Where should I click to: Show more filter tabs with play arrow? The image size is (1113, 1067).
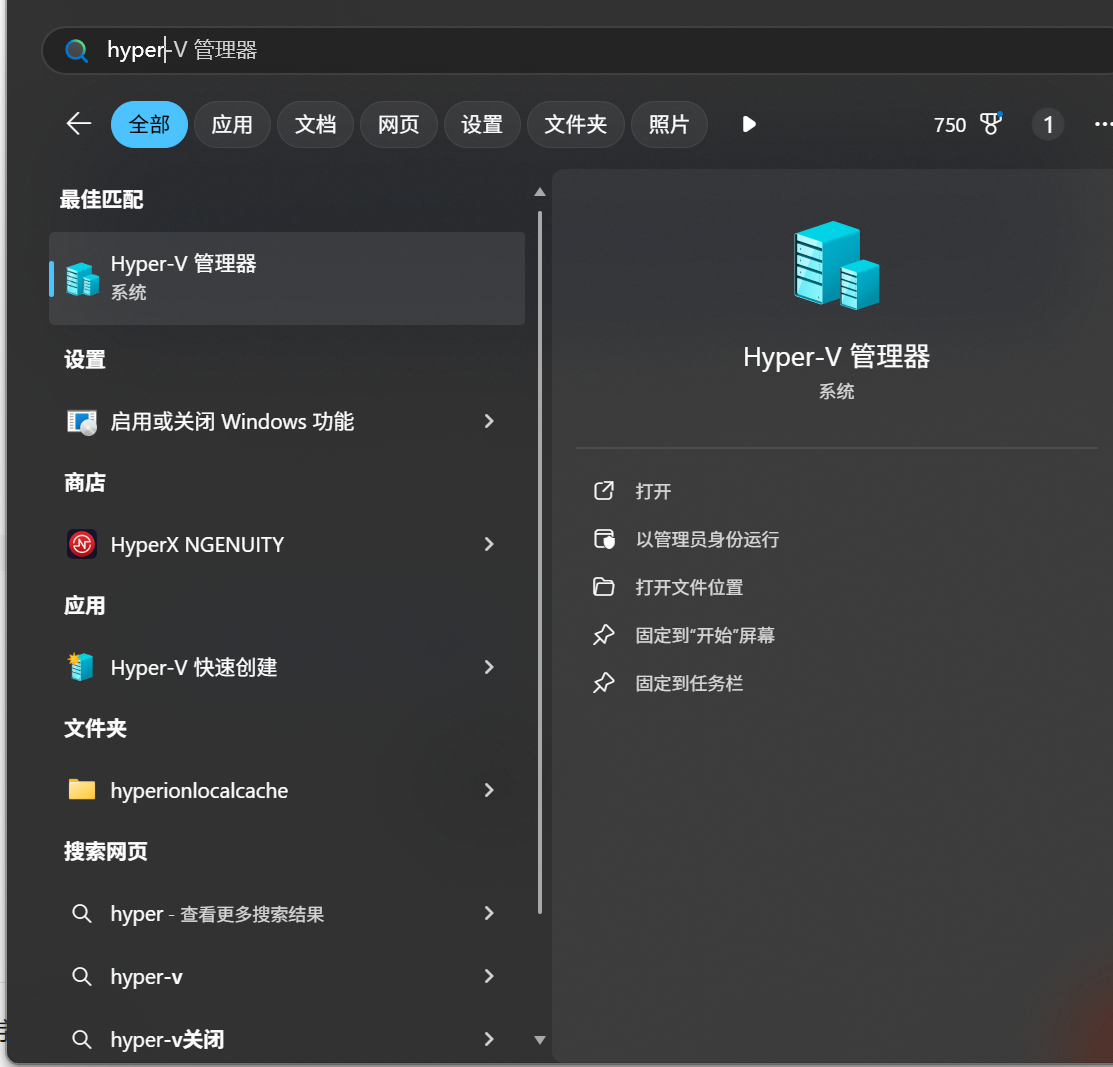(749, 124)
